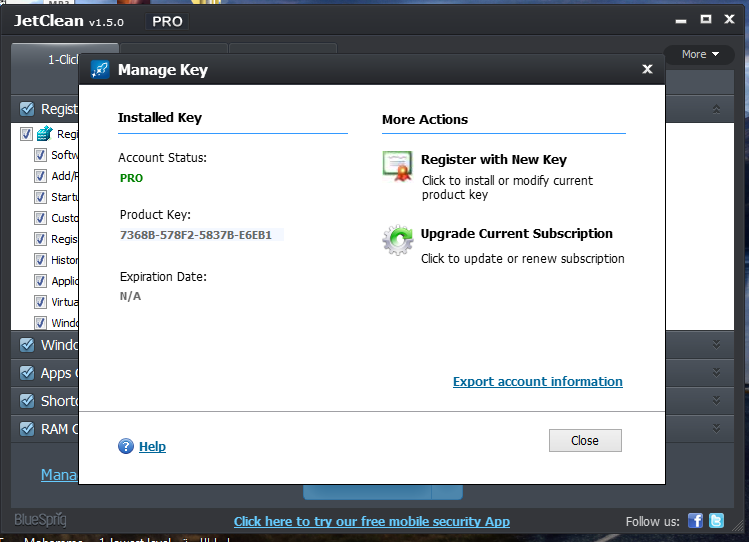Uncheck the Regis... sub-item checkbox
Image resolution: width=749 pixels, height=542 pixels.
40,239
